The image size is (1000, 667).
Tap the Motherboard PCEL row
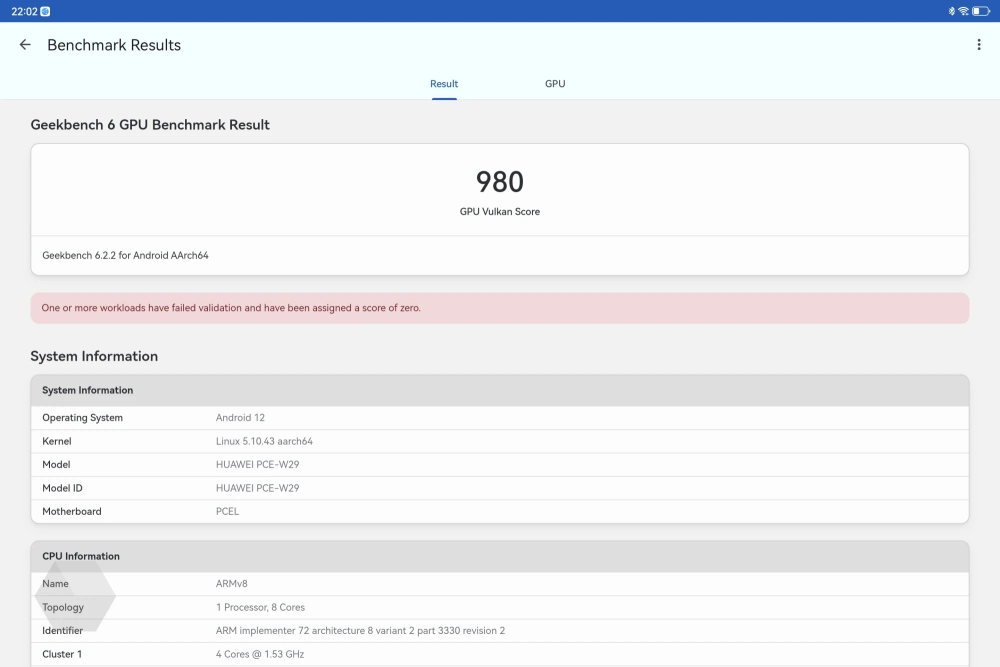coord(499,511)
